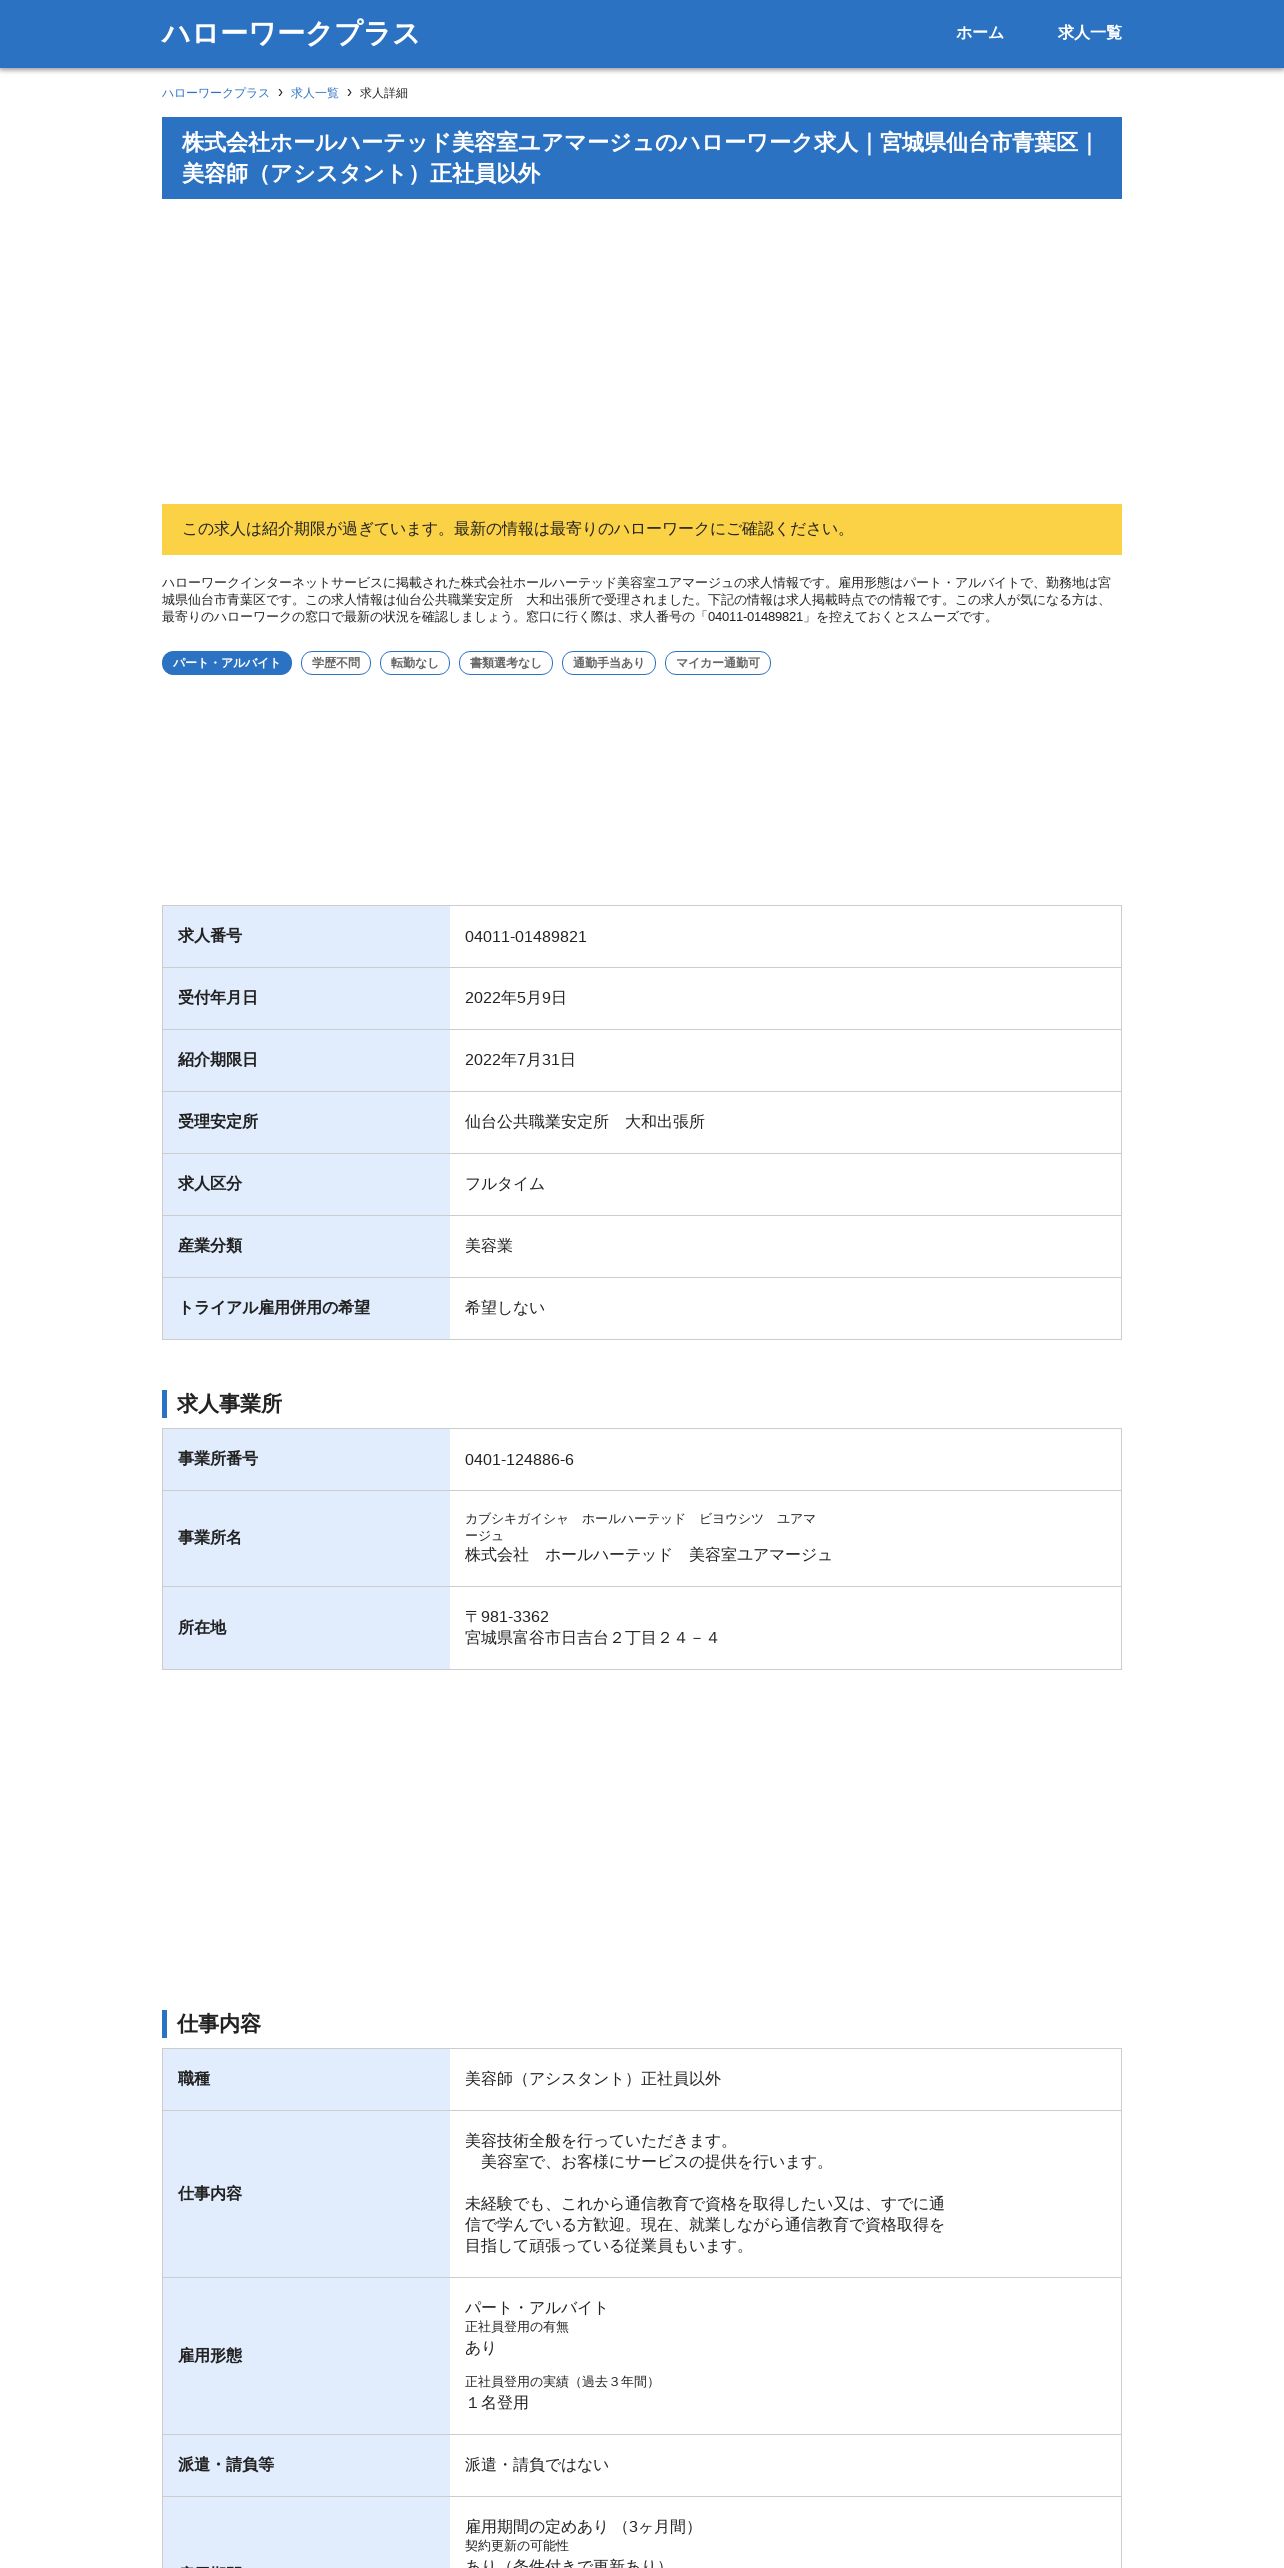Click the トライアル雇用併用の希望 label
The width and height of the screenshot is (1284, 2568).
coord(274,1308)
